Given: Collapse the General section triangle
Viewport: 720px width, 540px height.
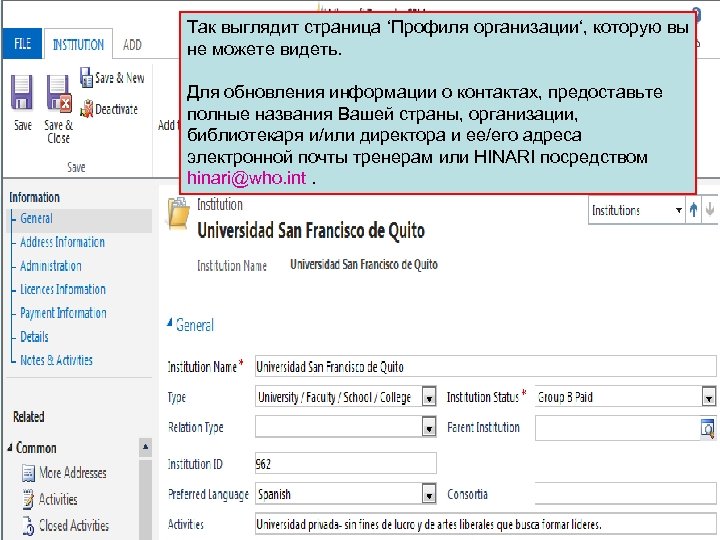Looking at the screenshot, I should click(x=169, y=323).
